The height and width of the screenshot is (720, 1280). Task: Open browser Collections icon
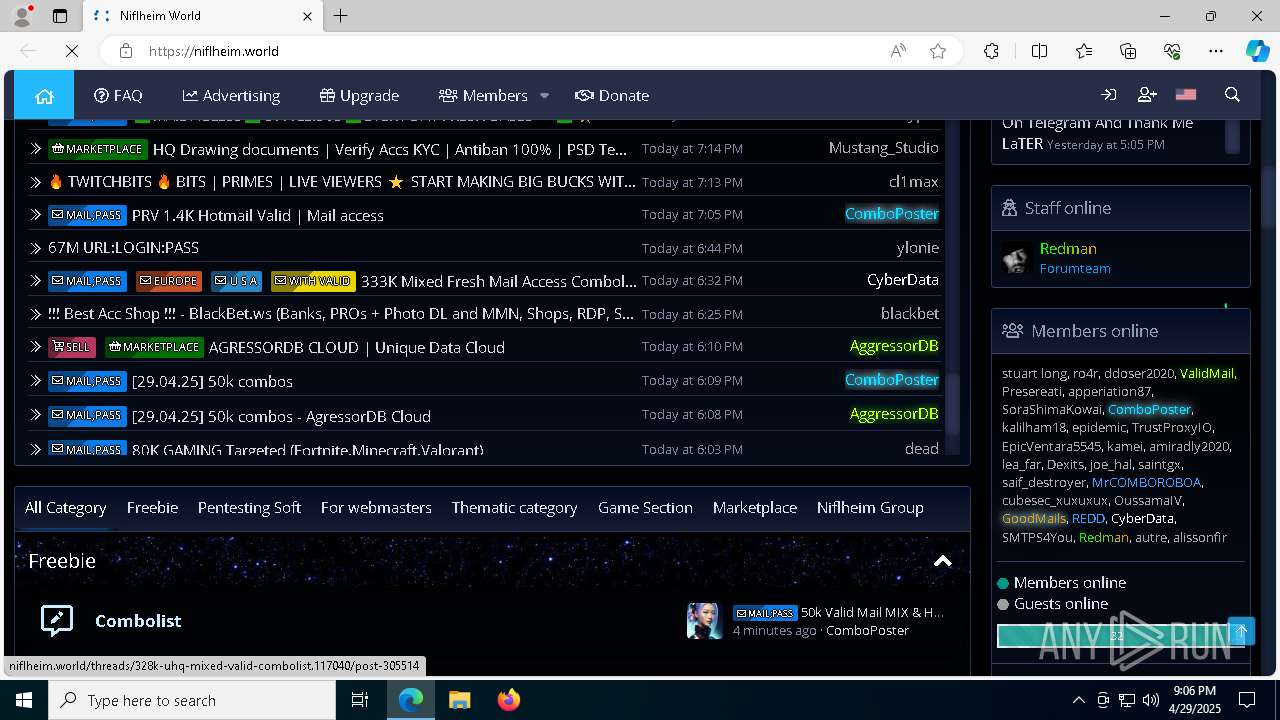[x=1128, y=51]
